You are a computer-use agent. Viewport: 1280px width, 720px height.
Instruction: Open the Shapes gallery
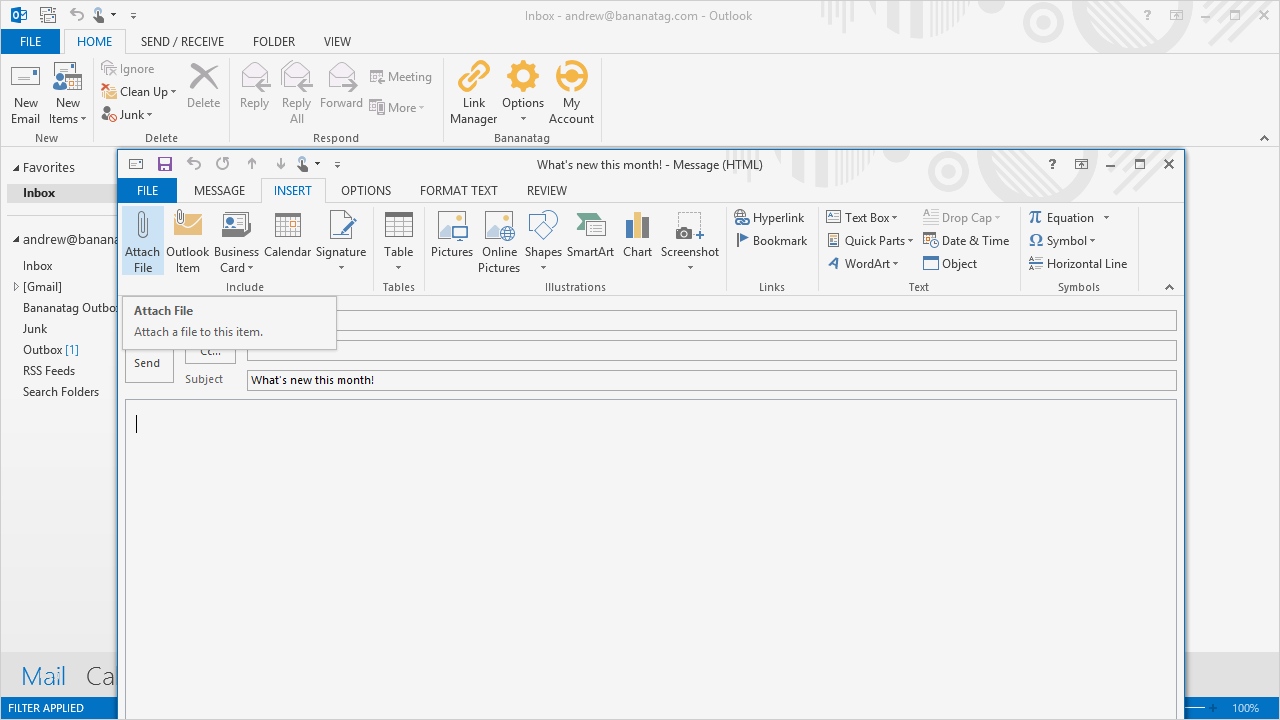pos(543,240)
